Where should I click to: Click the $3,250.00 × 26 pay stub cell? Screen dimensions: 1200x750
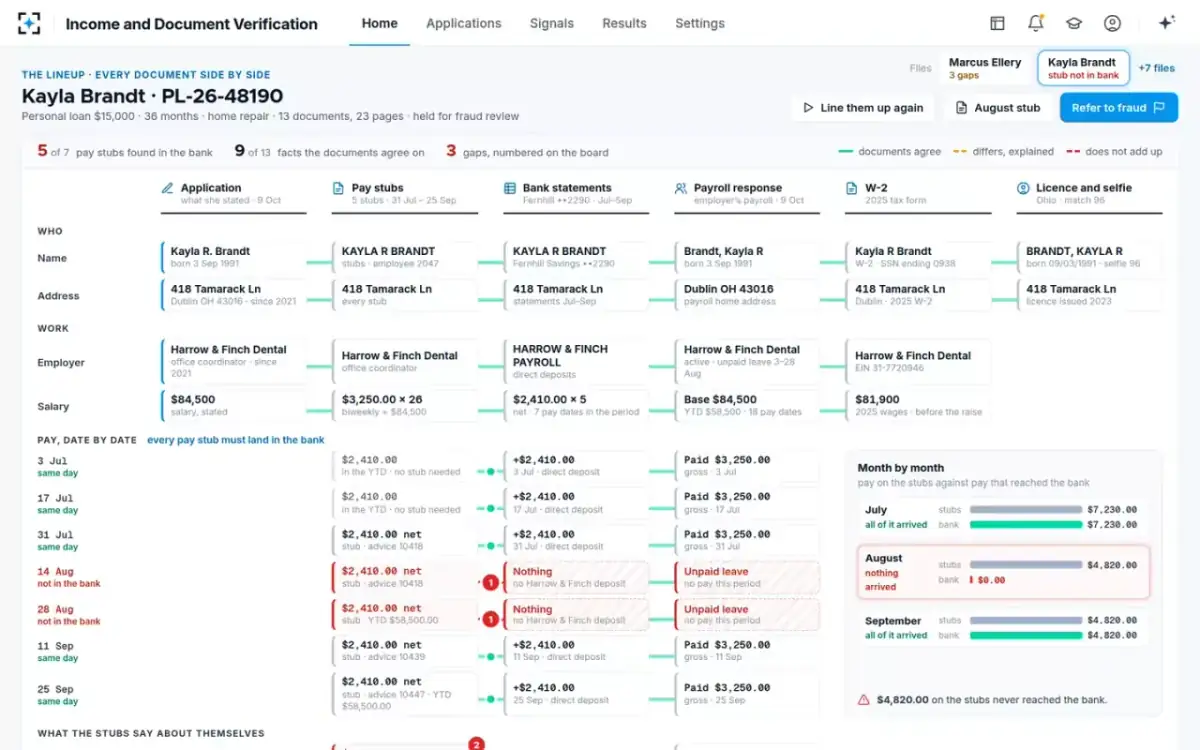pyautogui.click(x=405, y=405)
